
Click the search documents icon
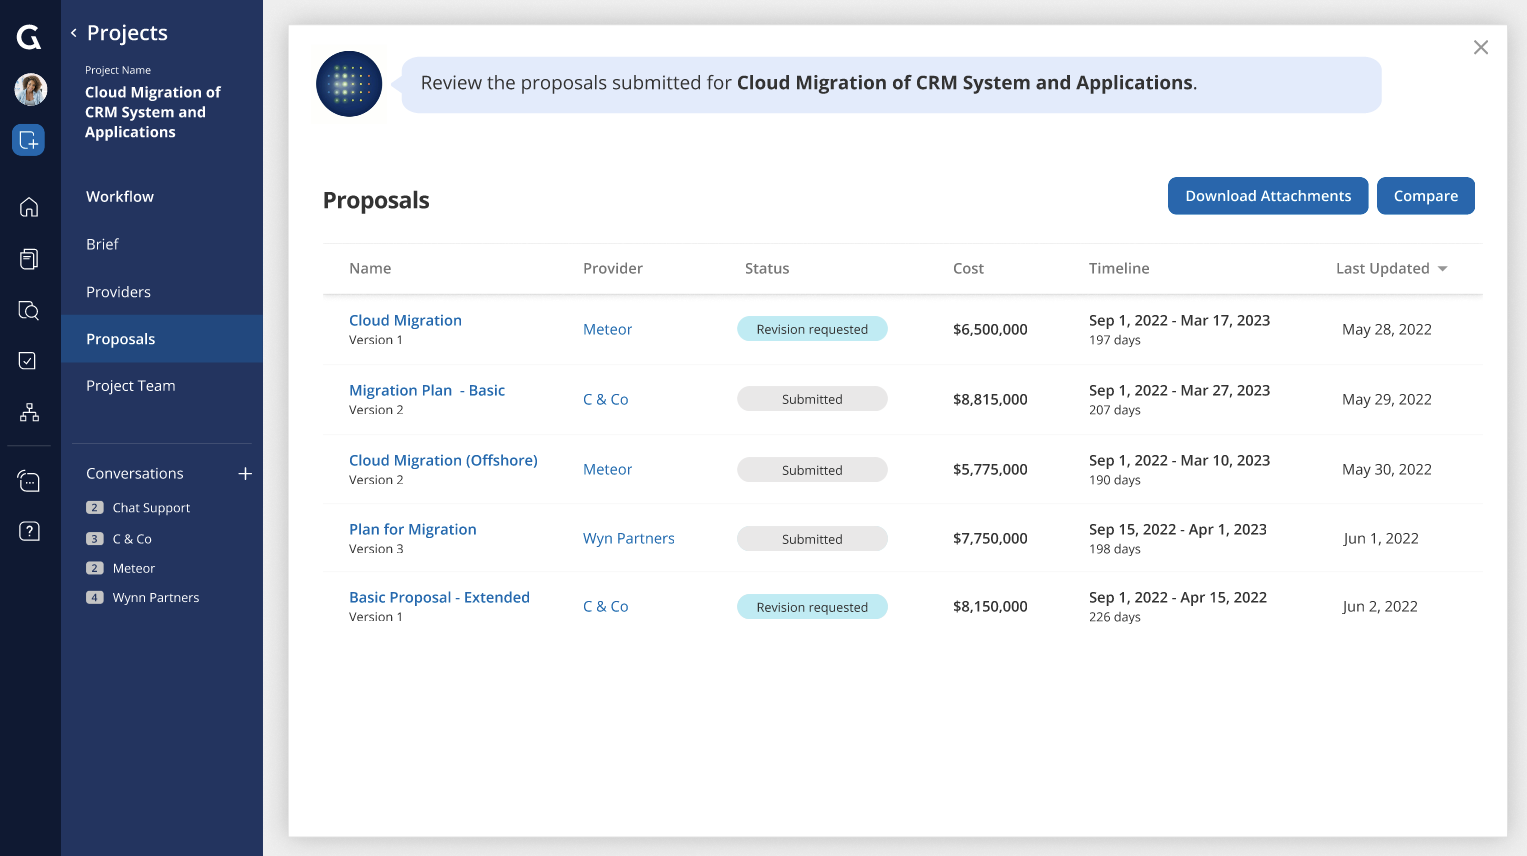29,310
